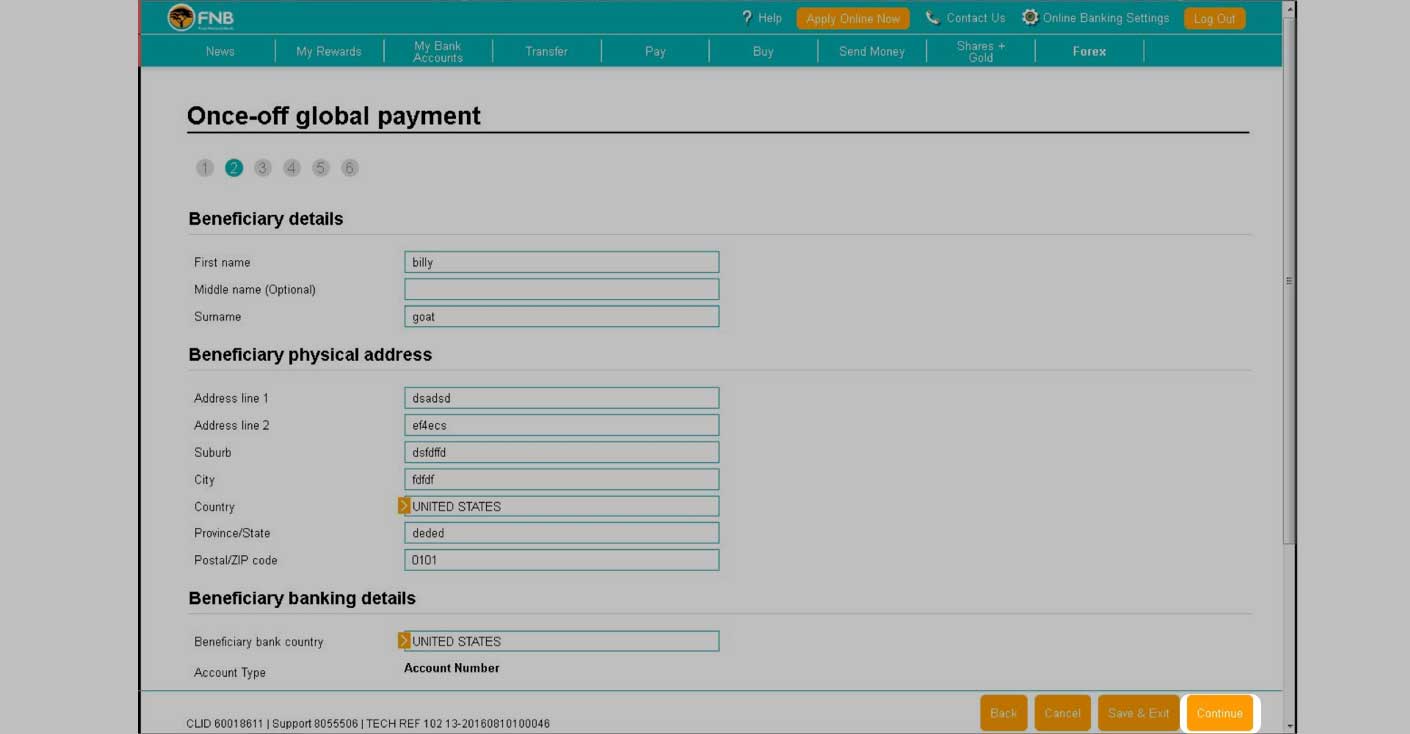Click Save & Exit
Image resolution: width=1410 pixels, height=734 pixels.
pyautogui.click(x=1138, y=713)
